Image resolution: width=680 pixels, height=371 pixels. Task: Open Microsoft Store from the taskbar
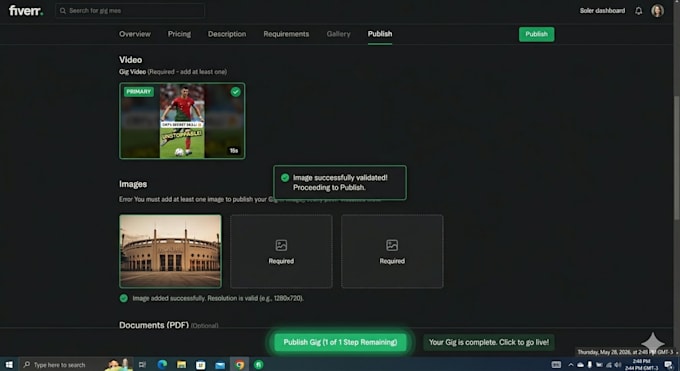pos(200,364)
